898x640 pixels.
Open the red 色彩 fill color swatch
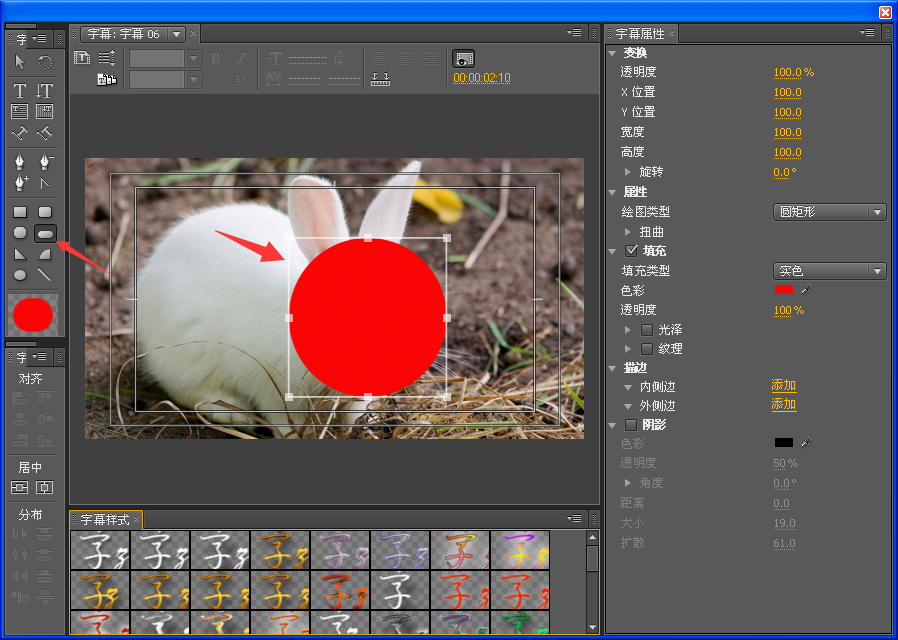(x=783, y=290)
